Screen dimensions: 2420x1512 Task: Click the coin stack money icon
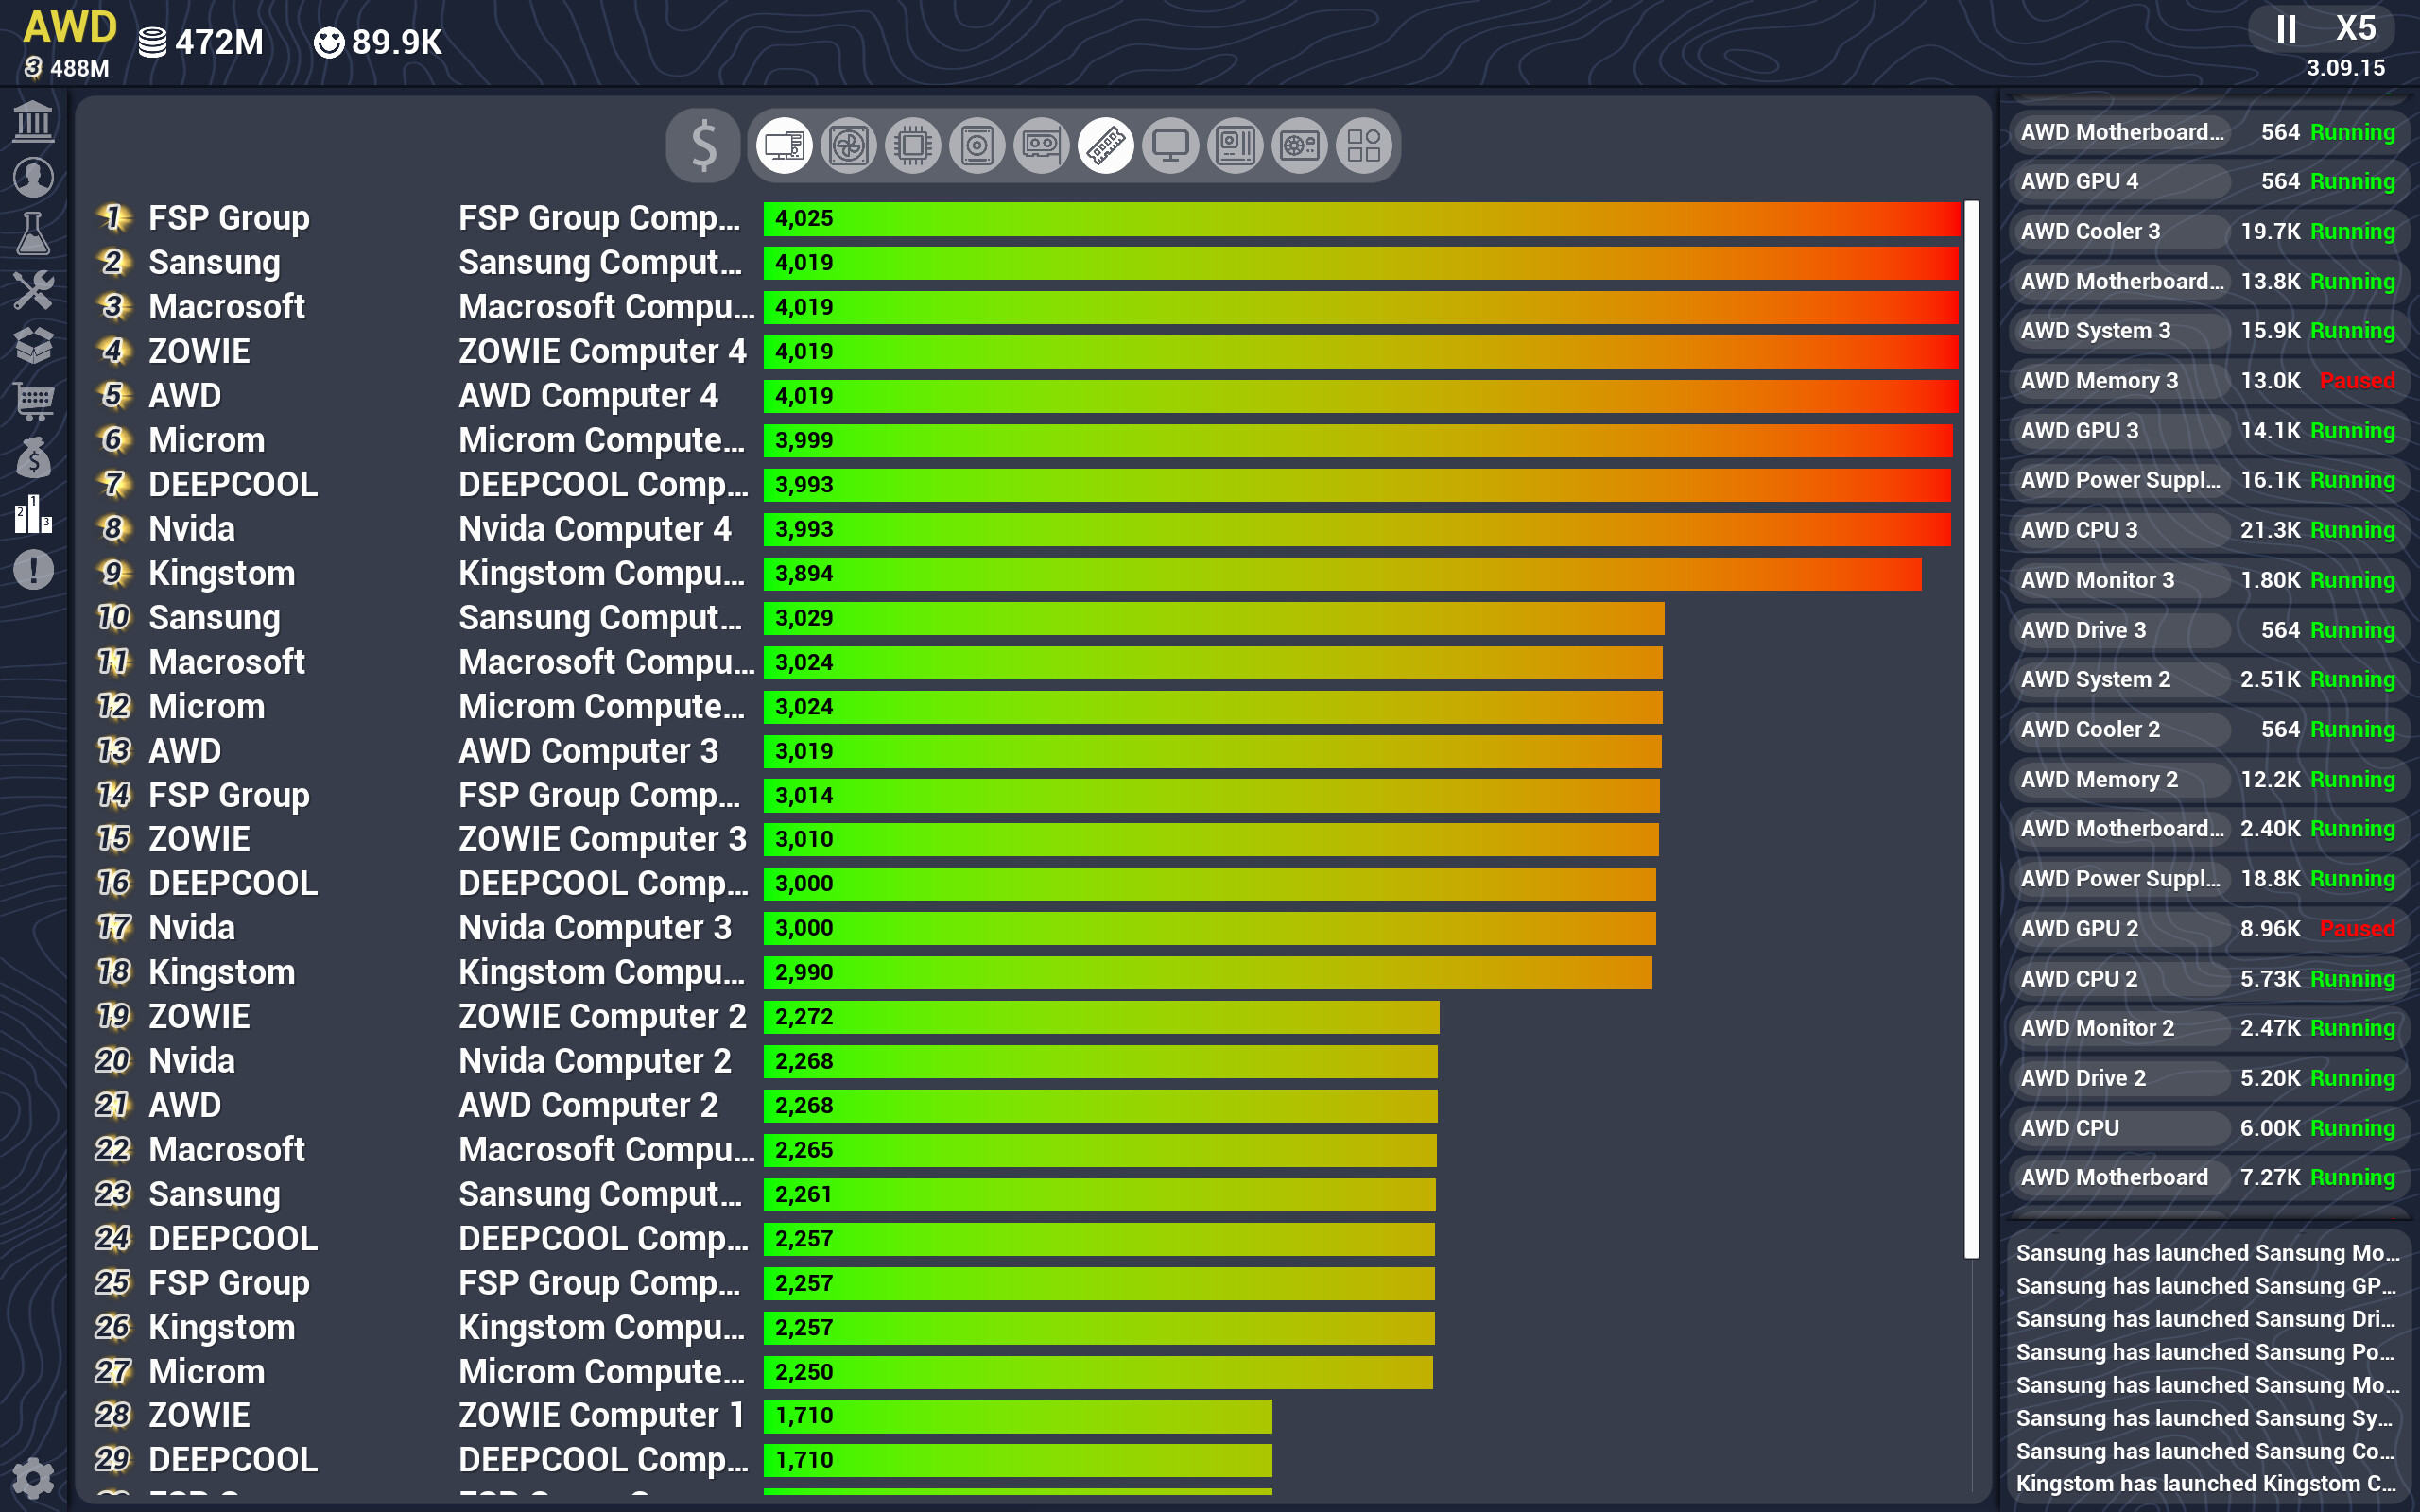coord(152,42)
